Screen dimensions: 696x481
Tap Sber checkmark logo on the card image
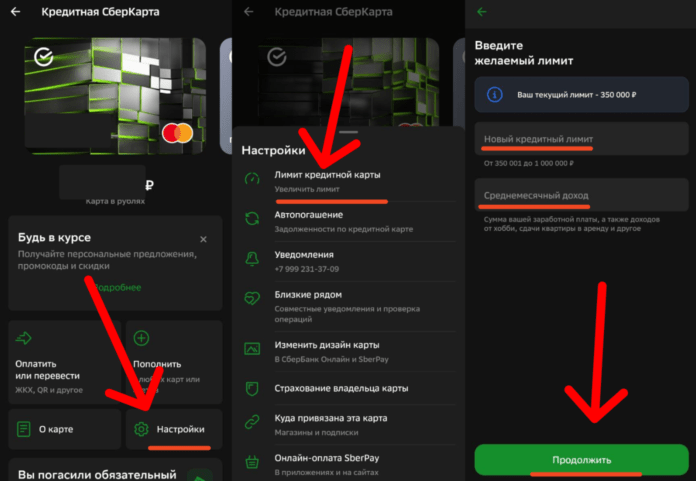(44, 57)
